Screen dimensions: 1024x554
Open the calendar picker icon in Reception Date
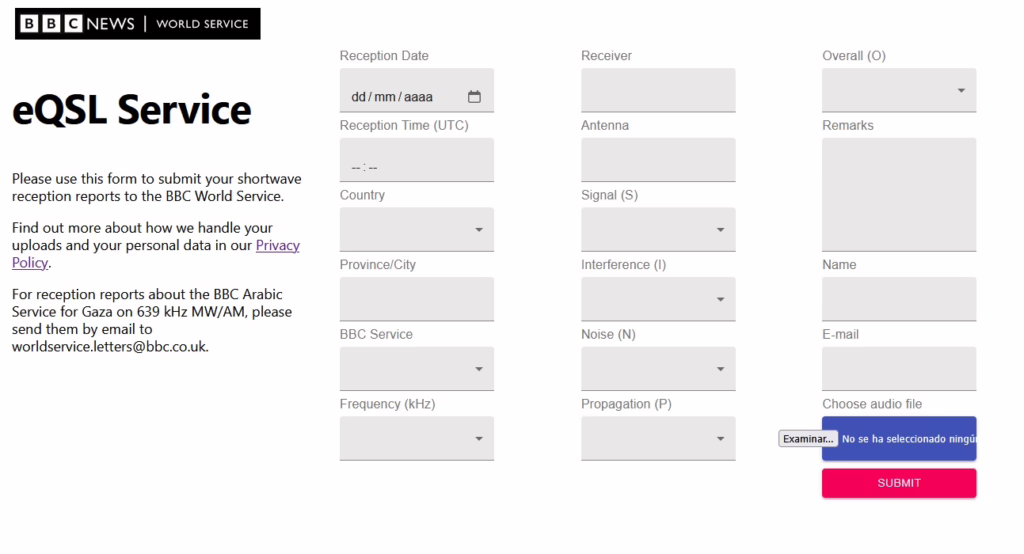474,97
